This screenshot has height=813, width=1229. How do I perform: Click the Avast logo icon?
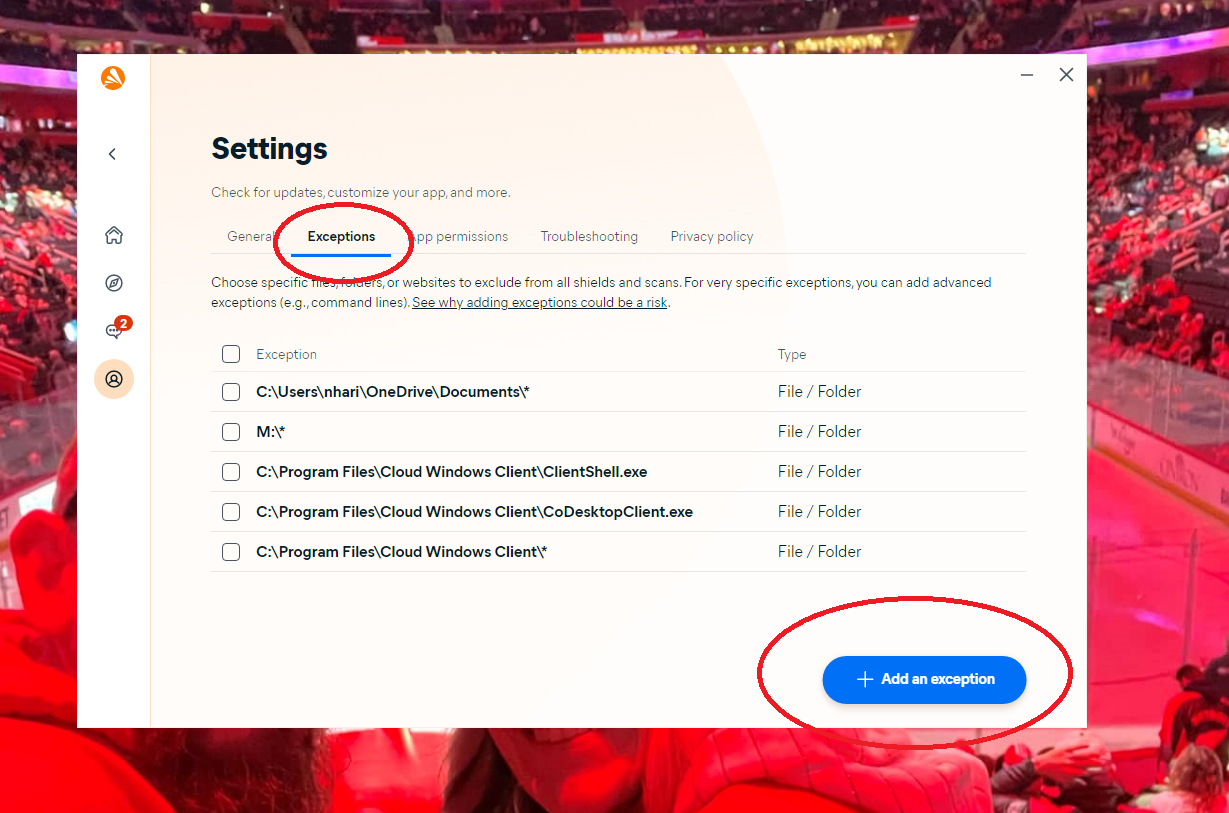113,77
